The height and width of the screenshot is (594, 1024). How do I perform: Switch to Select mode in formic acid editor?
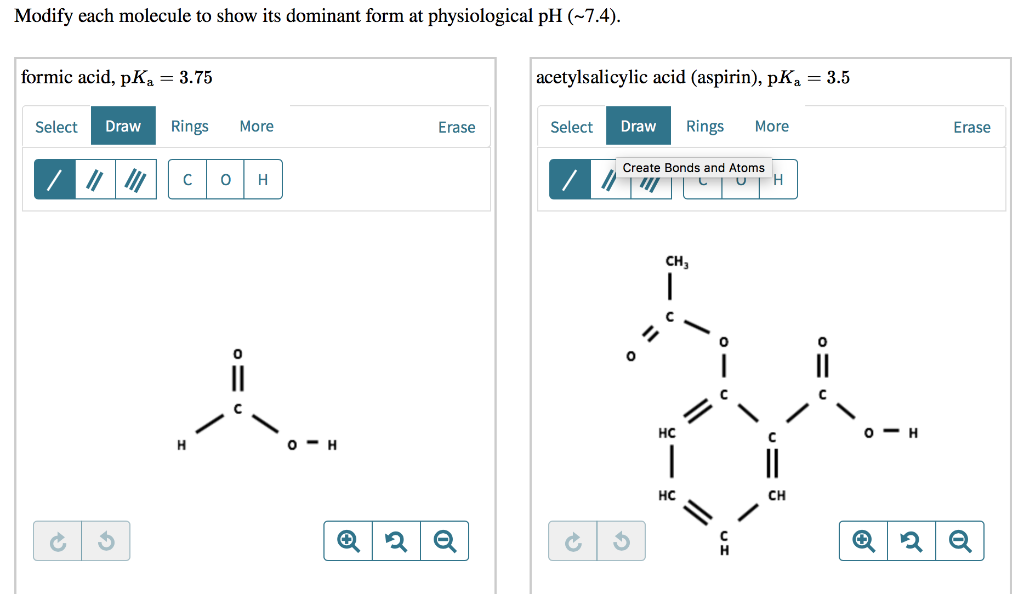click(x=56, y=126)
